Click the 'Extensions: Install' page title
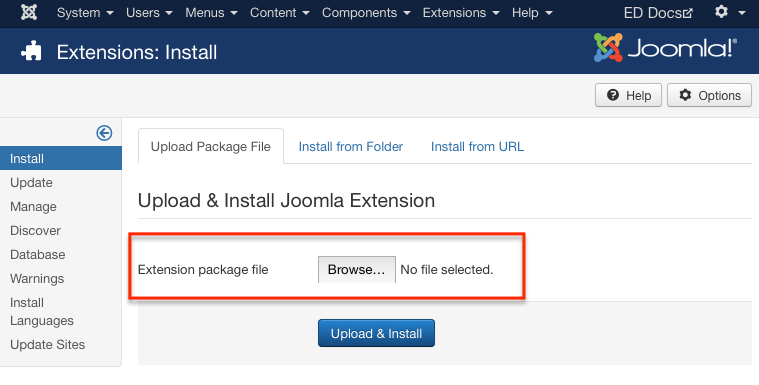Viewport: 759px width, 385px height. point(137,52)
